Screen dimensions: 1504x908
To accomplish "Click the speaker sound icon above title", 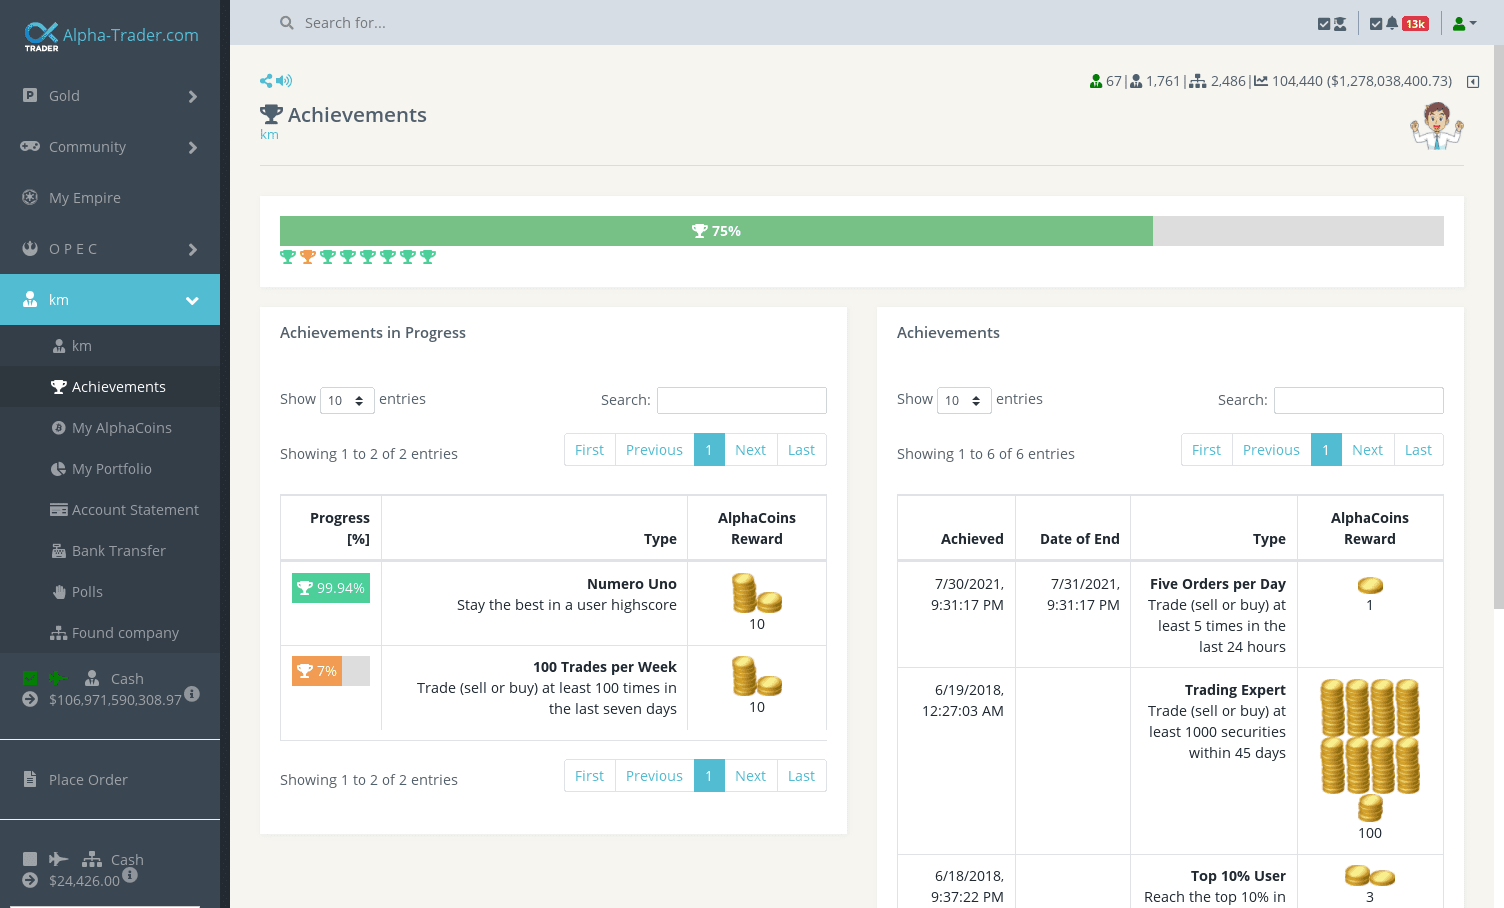I will 284,81.
